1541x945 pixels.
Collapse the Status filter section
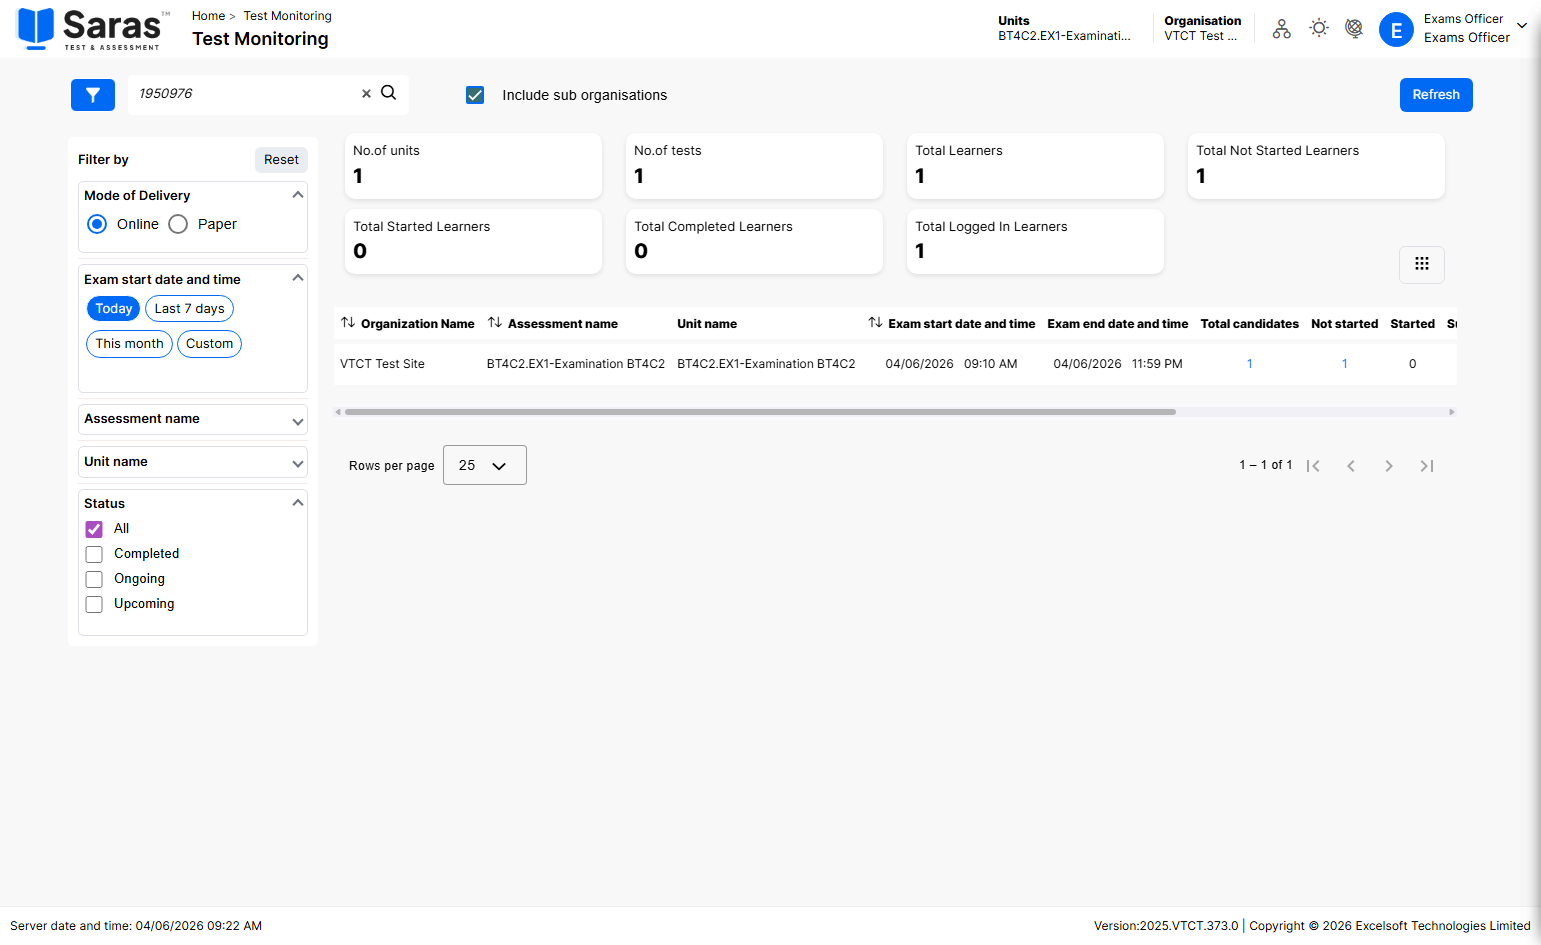pos(297,503)
